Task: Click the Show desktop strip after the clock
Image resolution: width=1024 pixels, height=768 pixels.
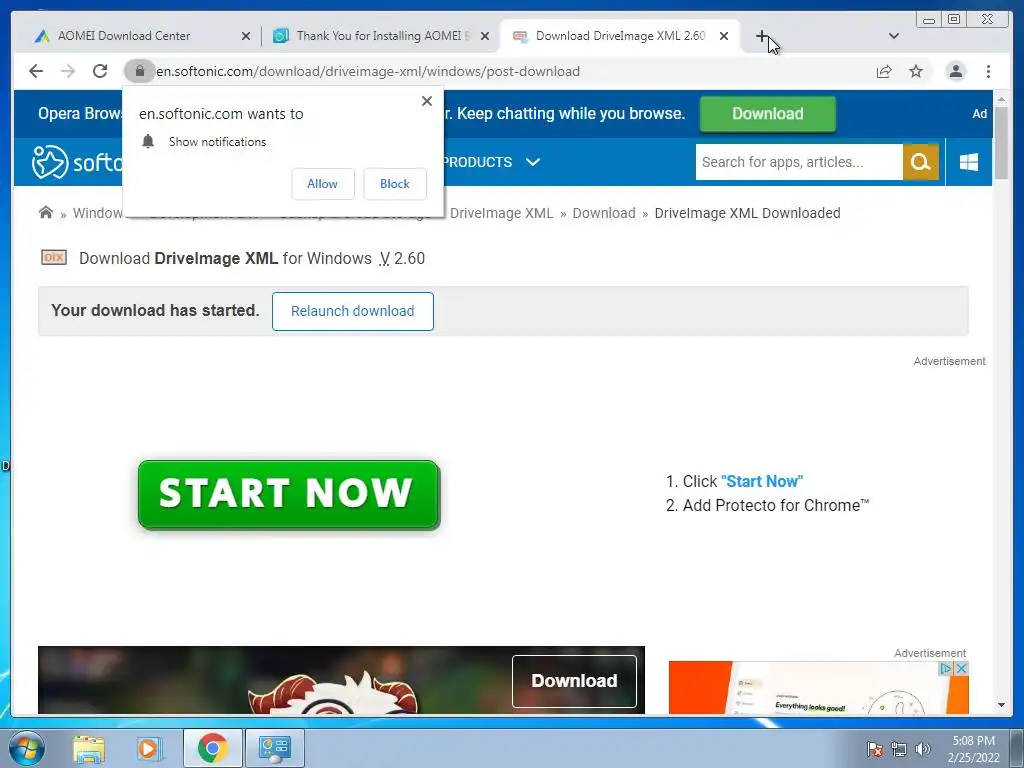Action: (x=1018, y=748)
